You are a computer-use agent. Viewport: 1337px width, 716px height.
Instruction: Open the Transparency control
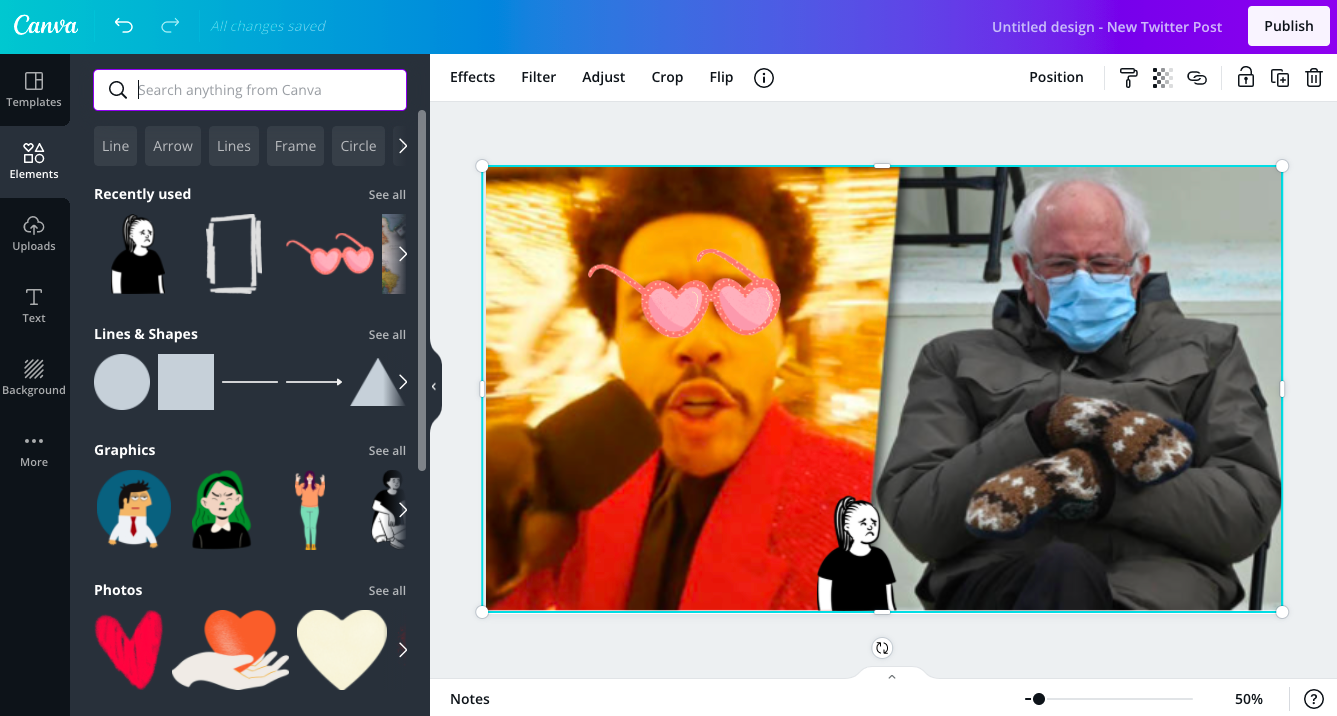pyautogui.click(x=1162, y=77)
